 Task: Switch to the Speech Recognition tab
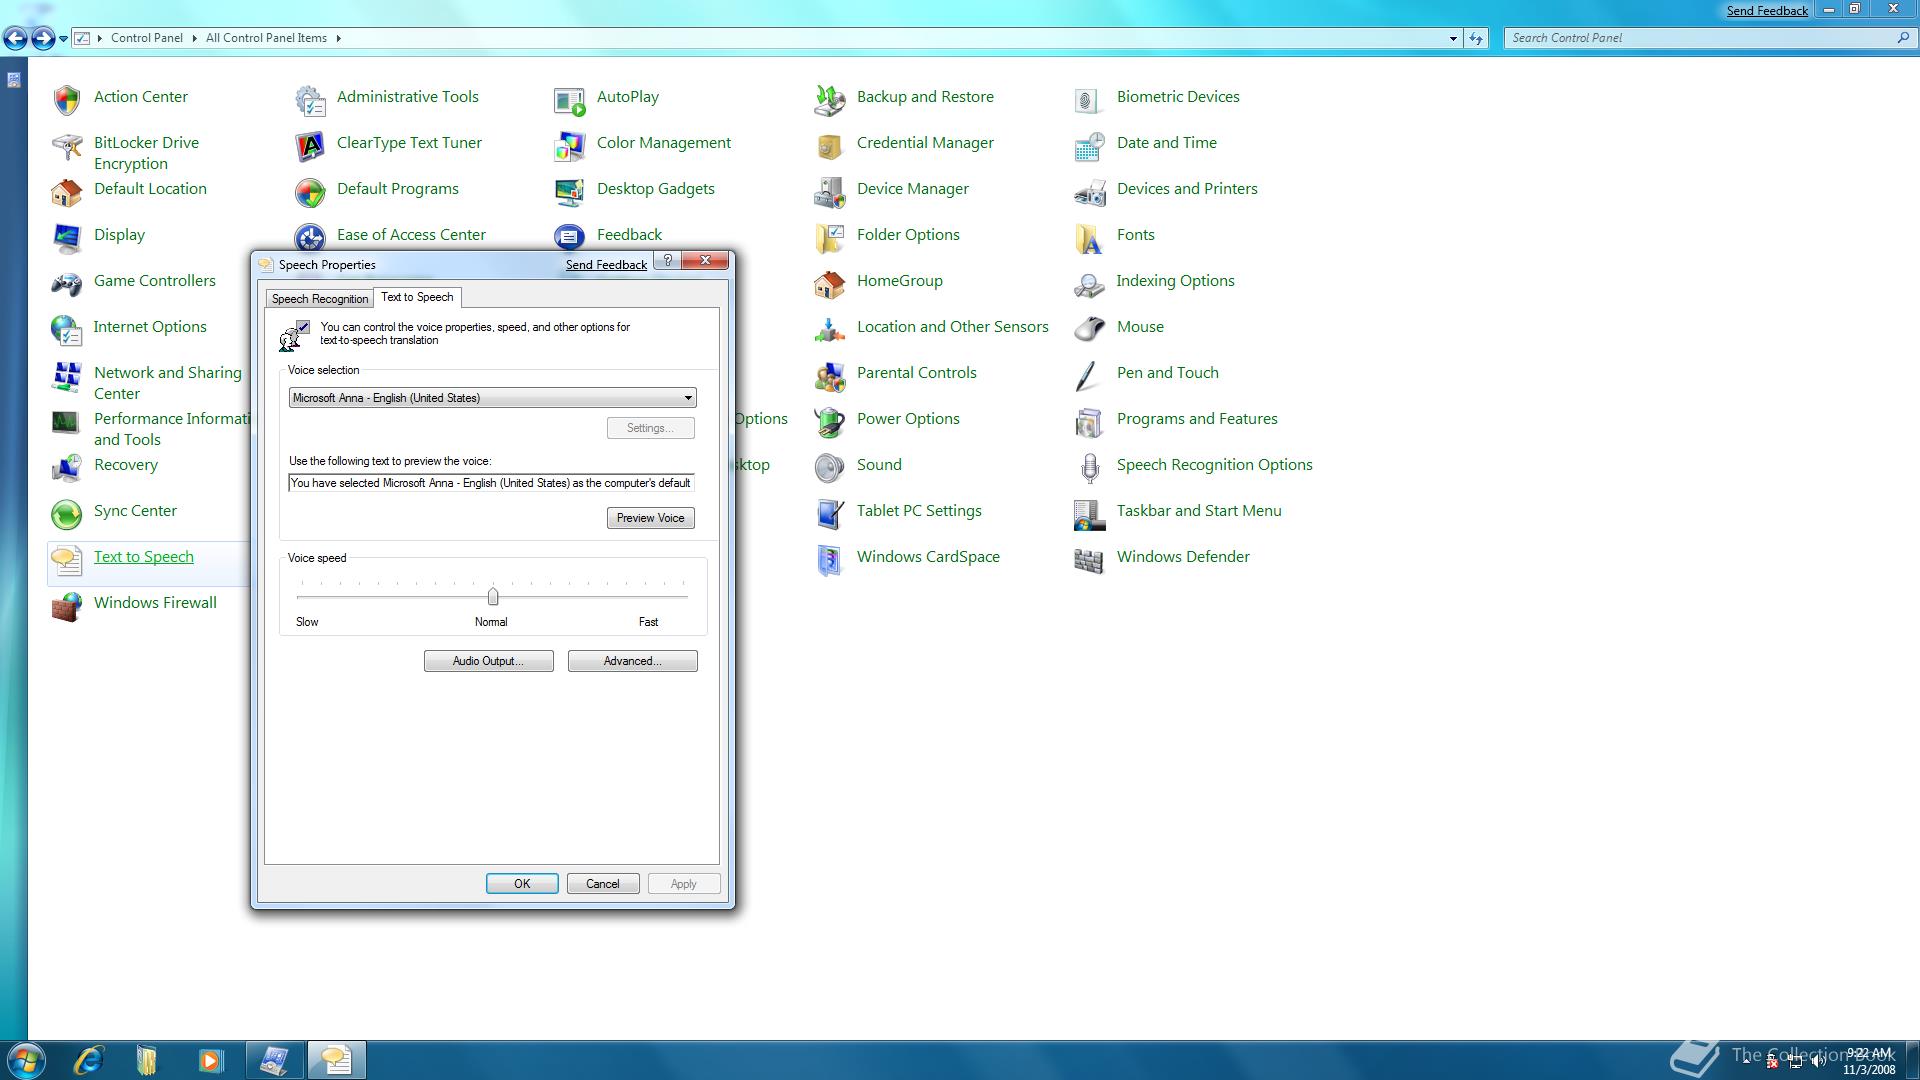tap(320, 299)
